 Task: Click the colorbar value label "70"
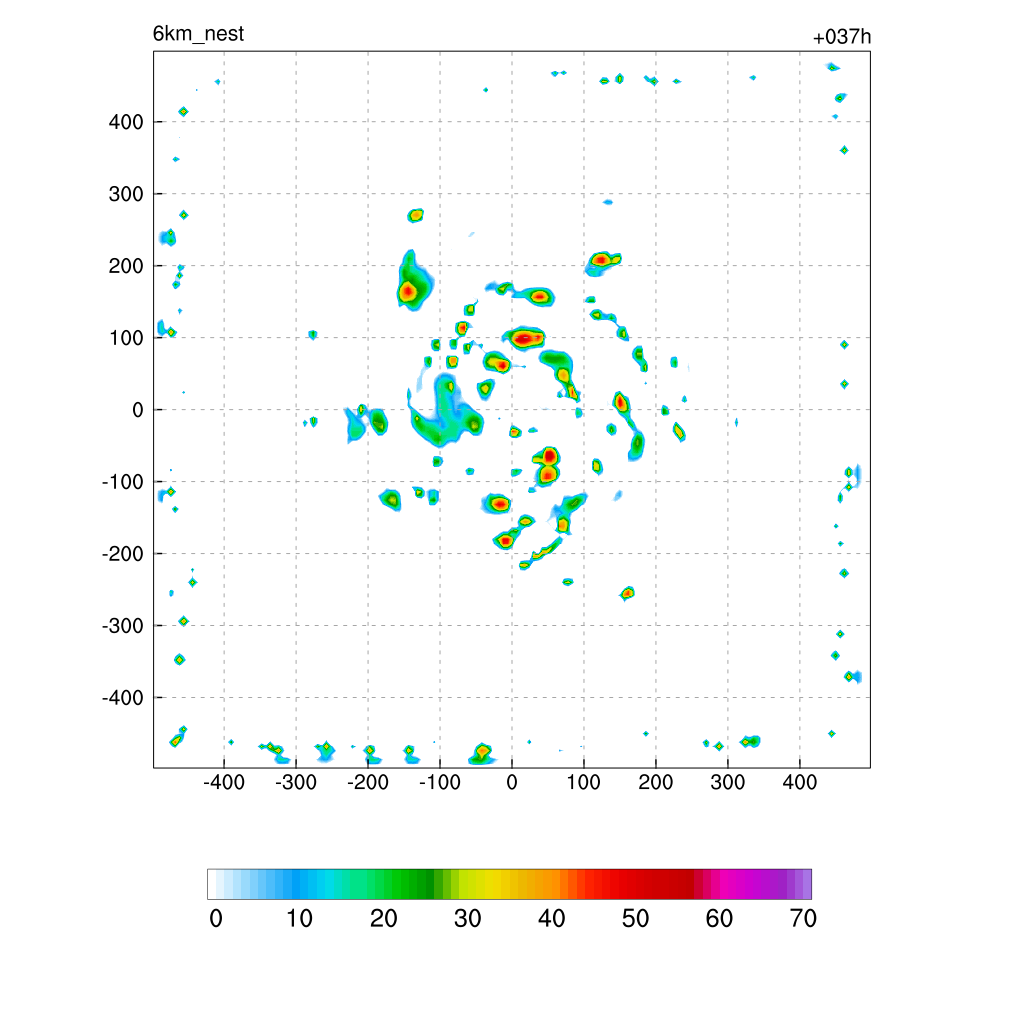point(803,919)
